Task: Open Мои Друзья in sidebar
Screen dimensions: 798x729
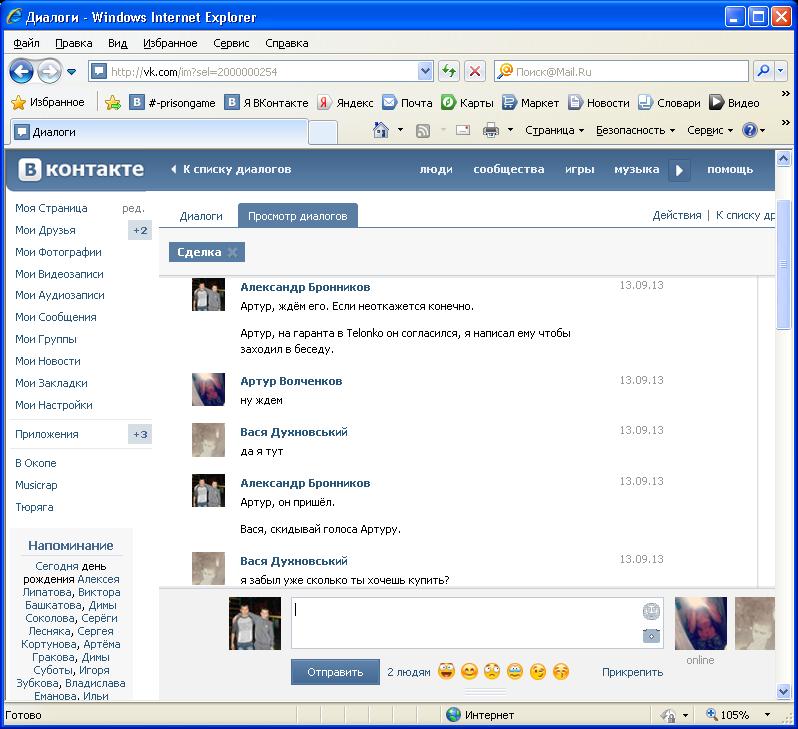Action: coord(45,230)
